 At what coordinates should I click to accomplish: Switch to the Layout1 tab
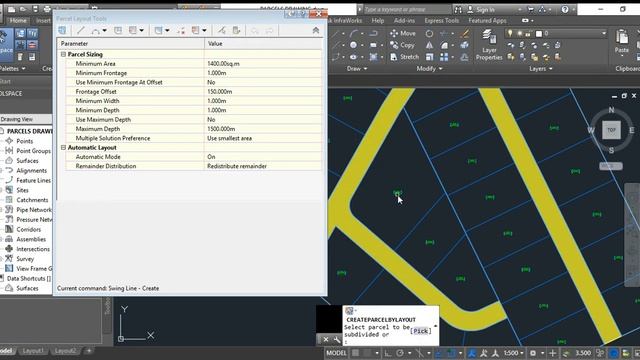click(x=33, y=351)
